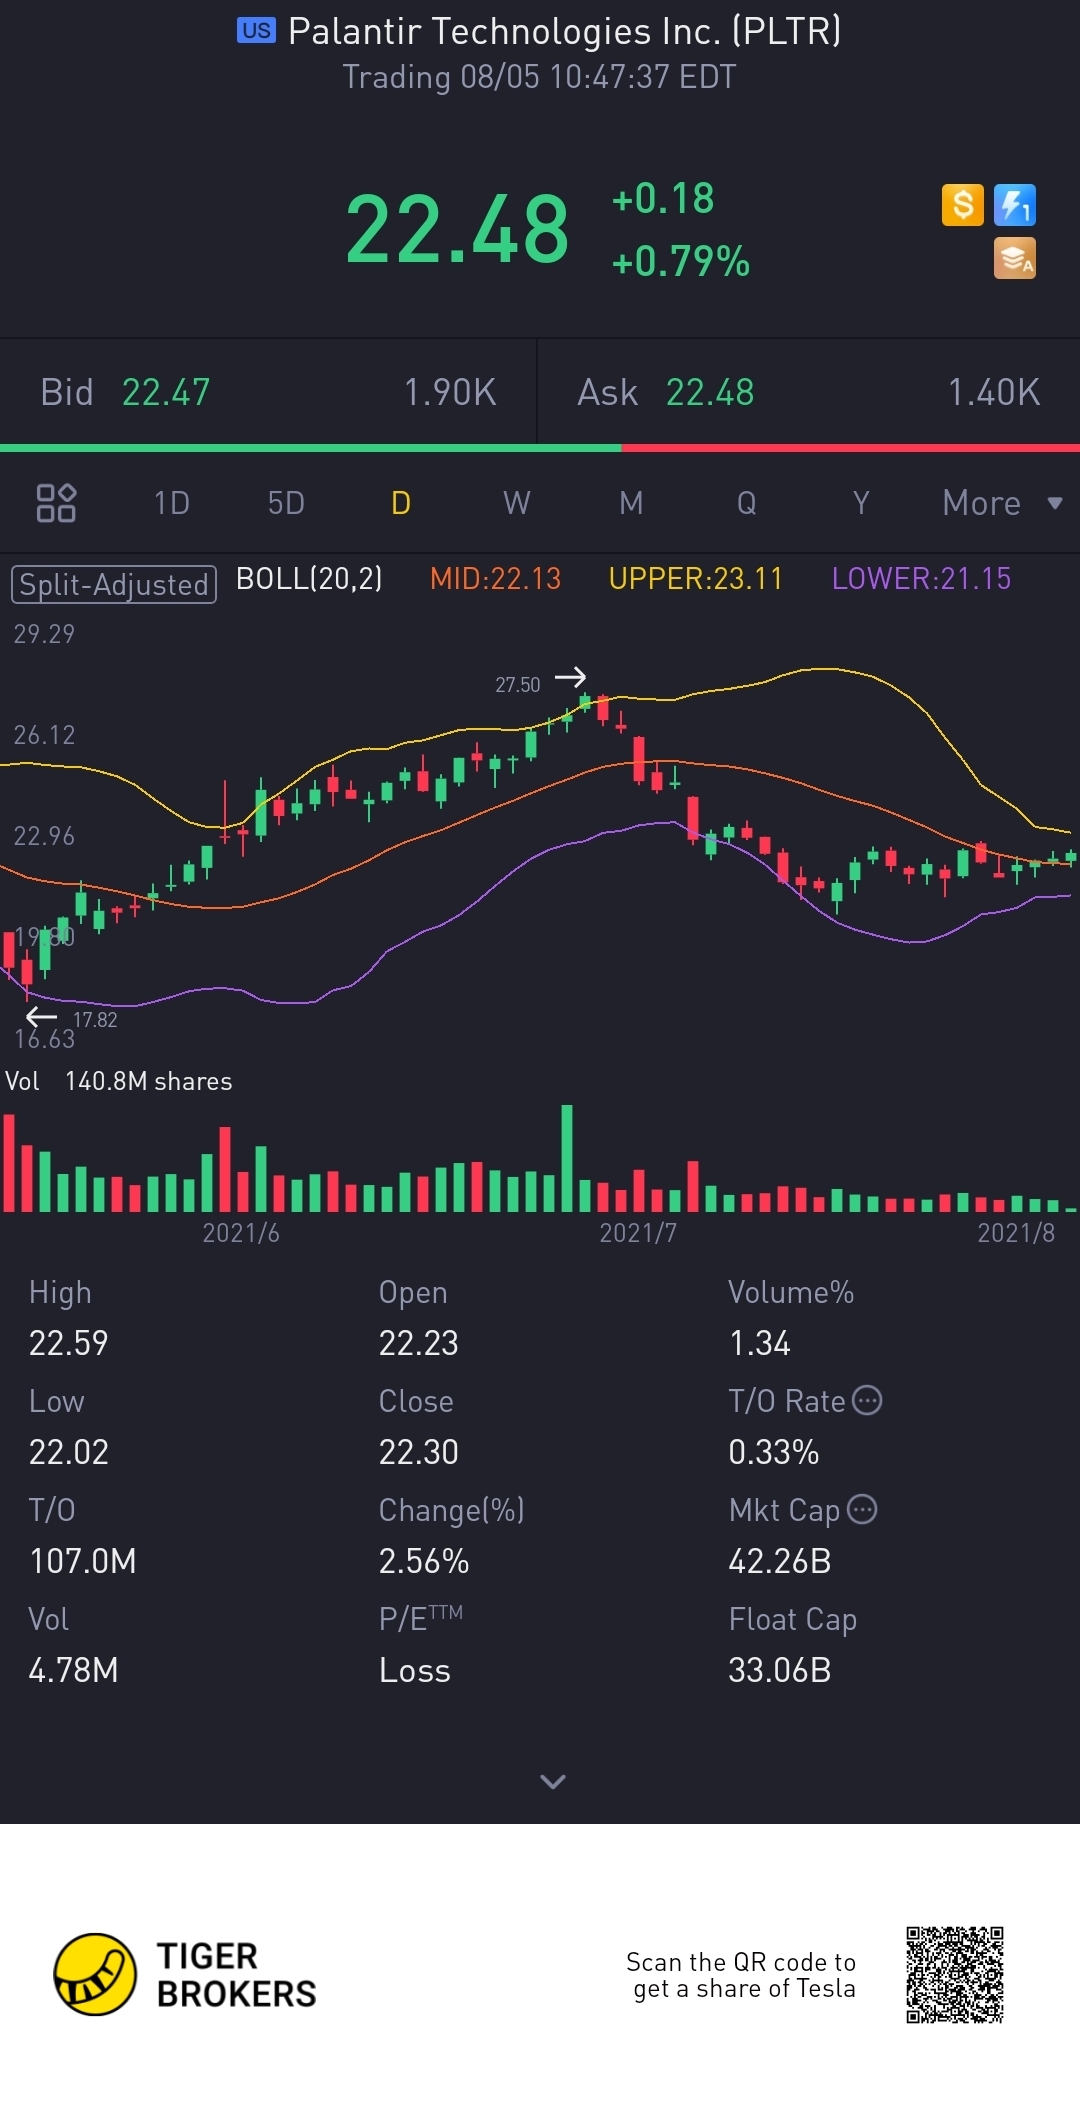This screenshot has height=2126, width=1080.
Task: Tap the Mkt Cap value 42.26B
Action: click(x=779, y=1561)
